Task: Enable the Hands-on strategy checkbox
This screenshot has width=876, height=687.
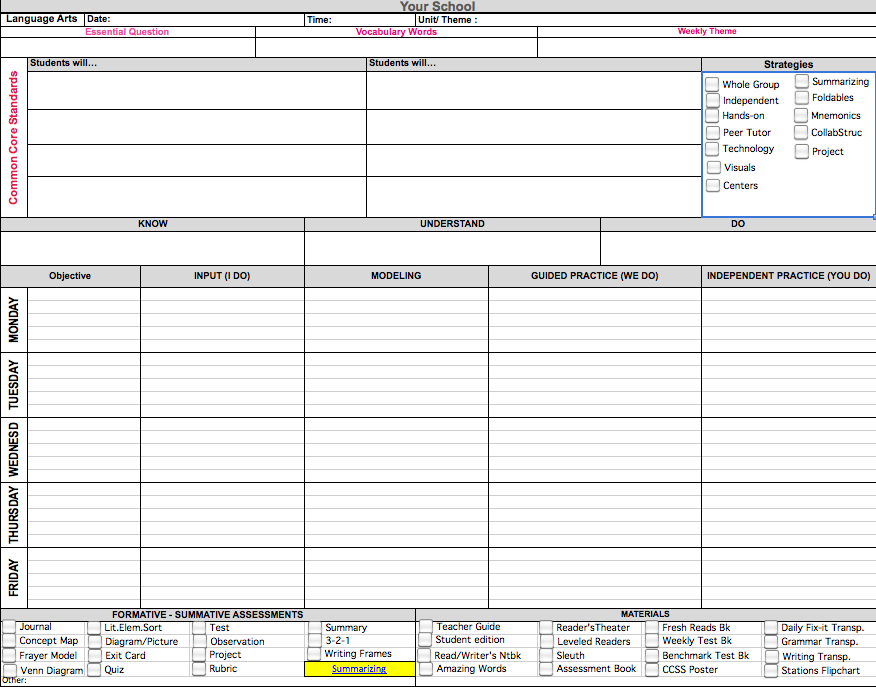Action: point(712,116)
